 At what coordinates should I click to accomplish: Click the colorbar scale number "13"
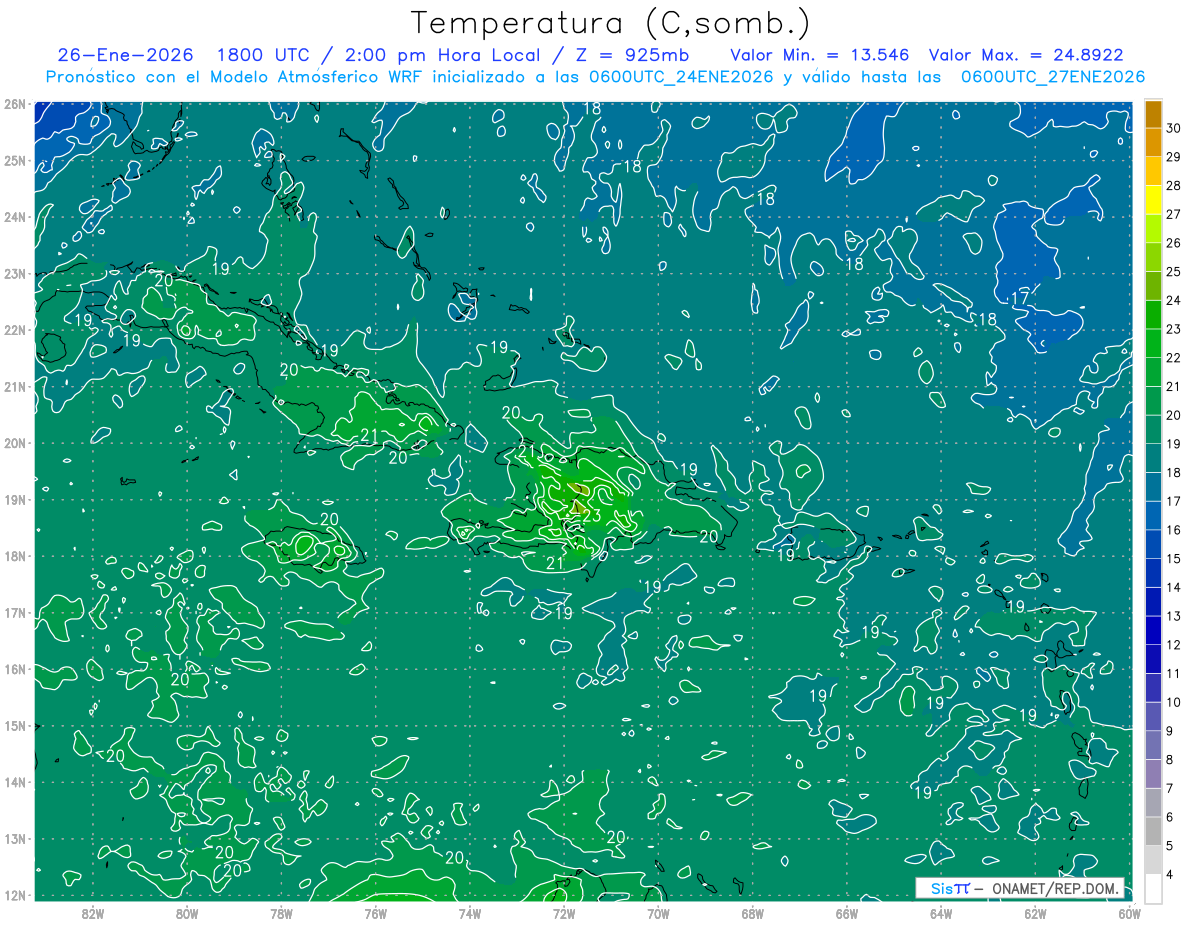(1175, 616)
